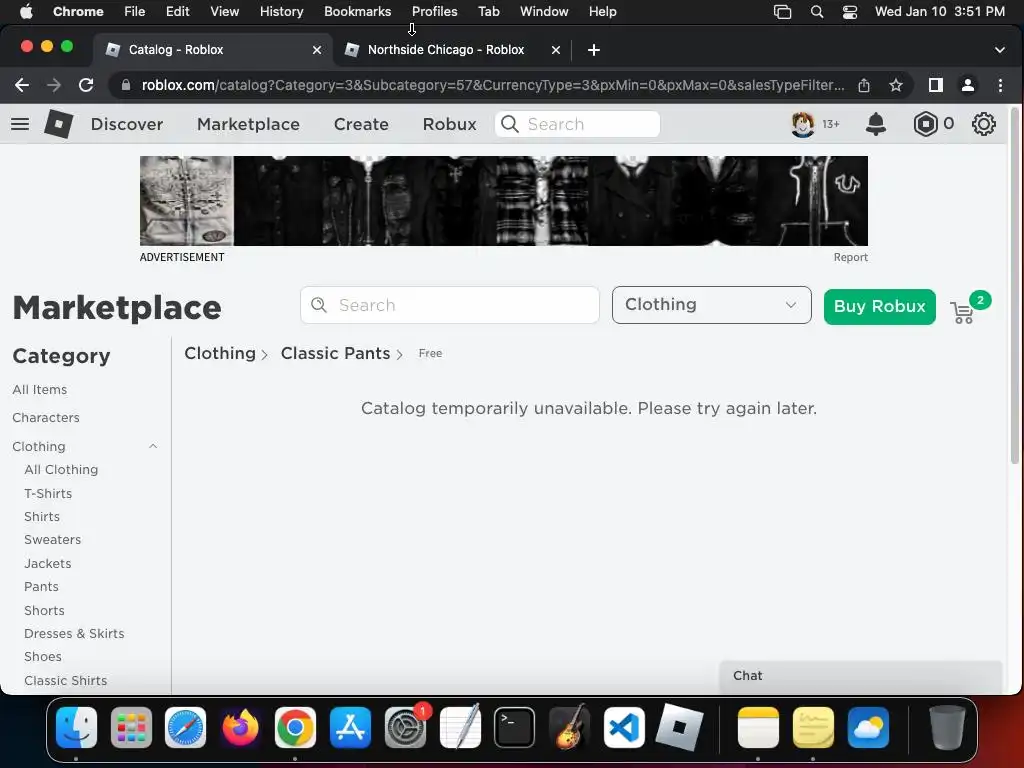This screenshot has height=768, width=1024.
Task: Select Jackets subcategory
Action: point(48,564)
